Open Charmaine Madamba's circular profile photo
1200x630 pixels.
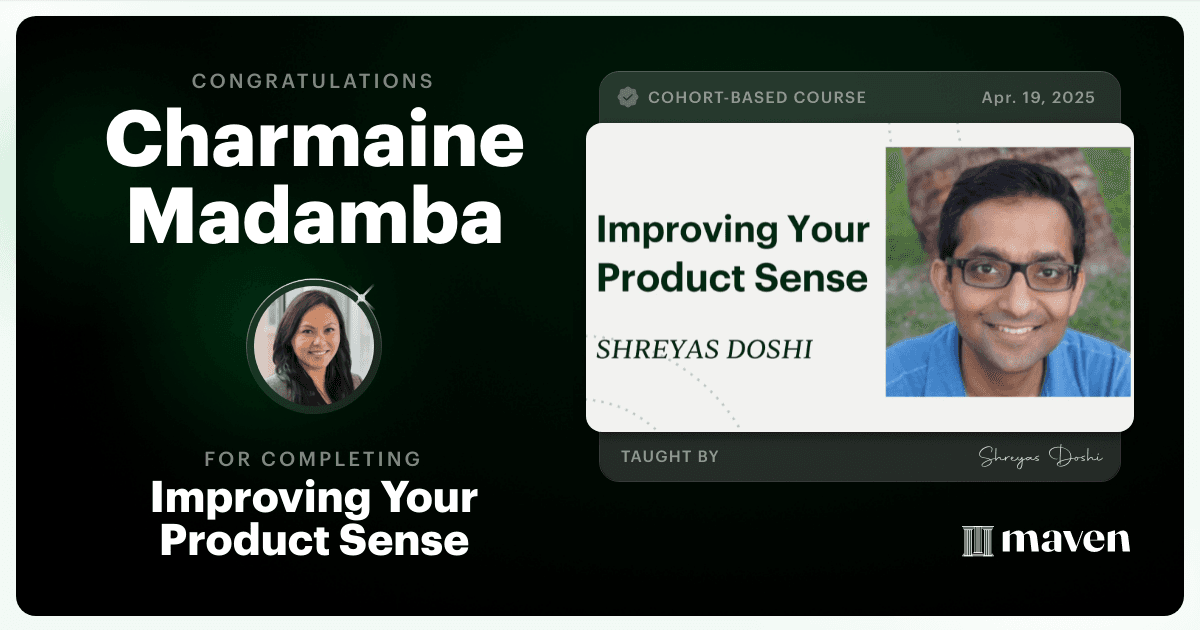click(x=313, y=346)
